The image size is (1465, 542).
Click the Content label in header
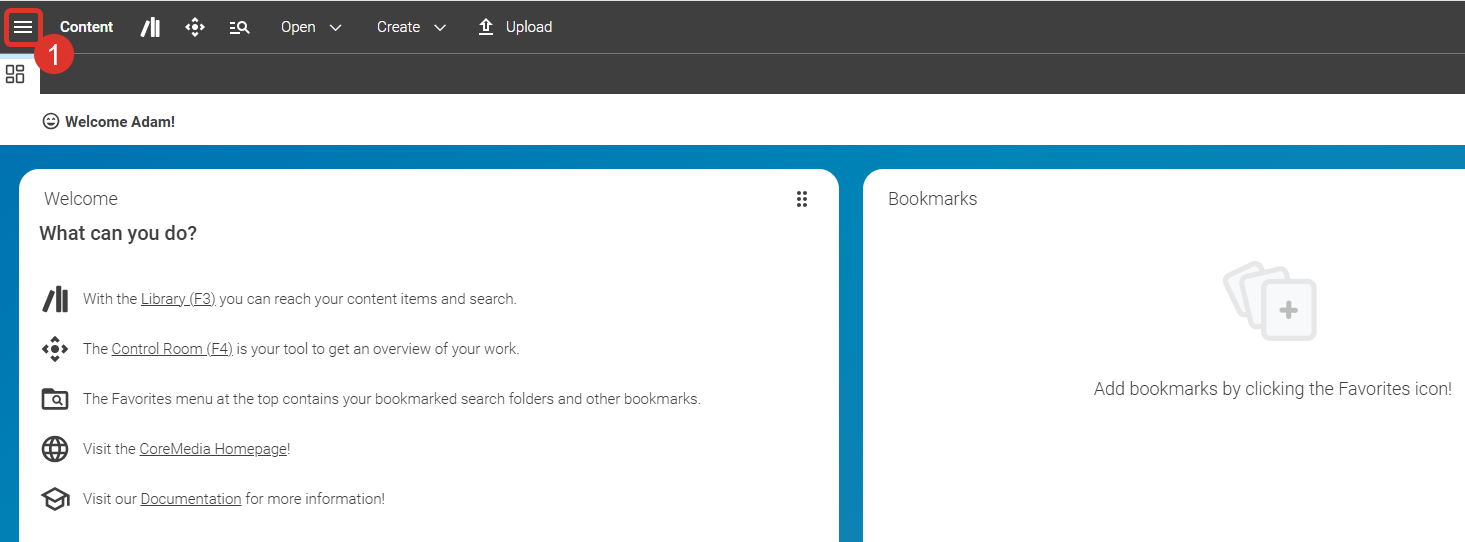[x=87, y=27]
